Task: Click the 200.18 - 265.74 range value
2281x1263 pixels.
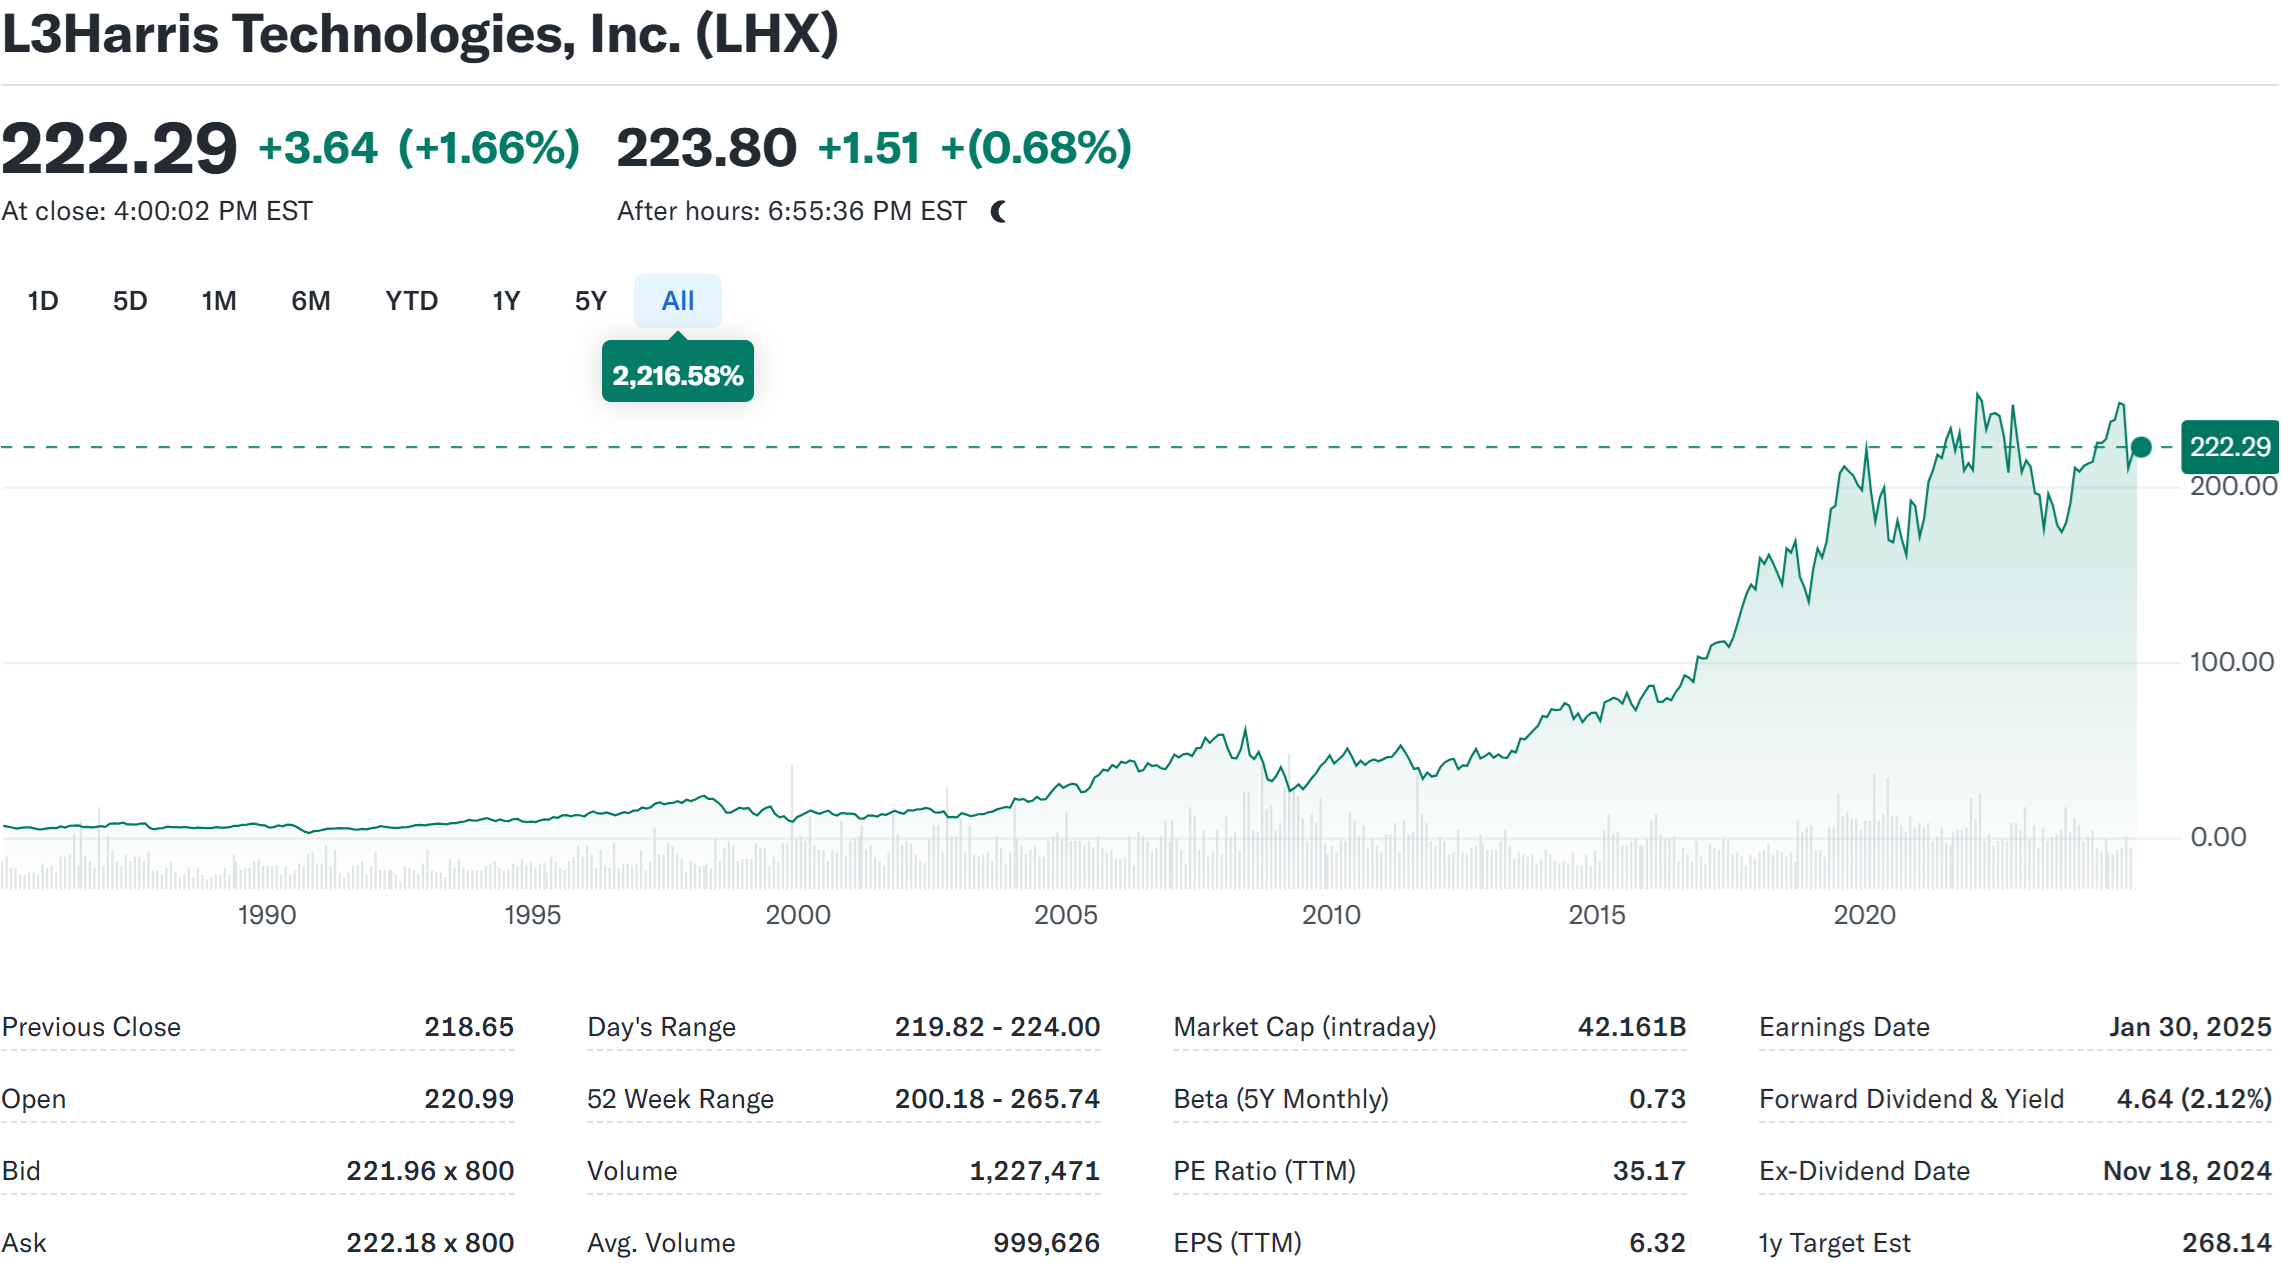Action: [x=997, y=1099]
